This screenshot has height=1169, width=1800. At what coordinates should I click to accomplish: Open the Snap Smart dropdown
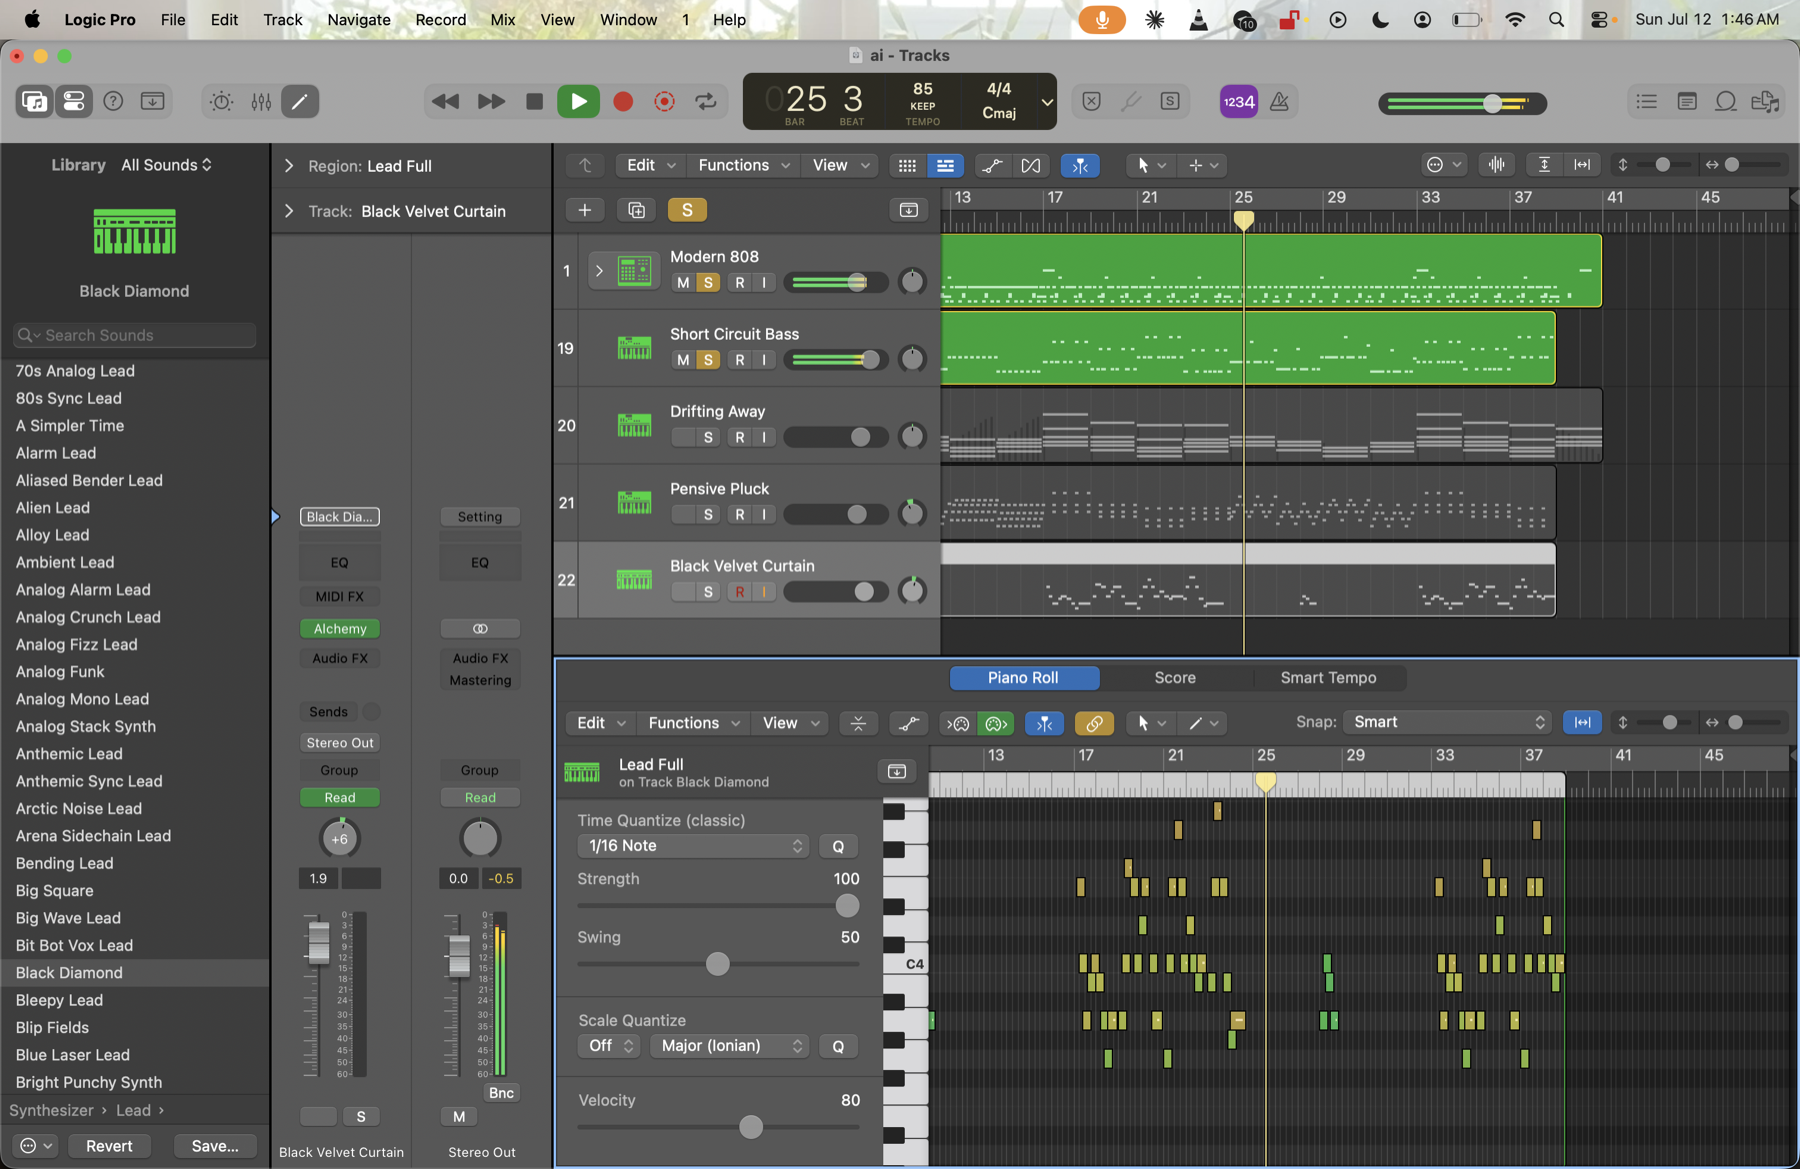(1446, 722)
